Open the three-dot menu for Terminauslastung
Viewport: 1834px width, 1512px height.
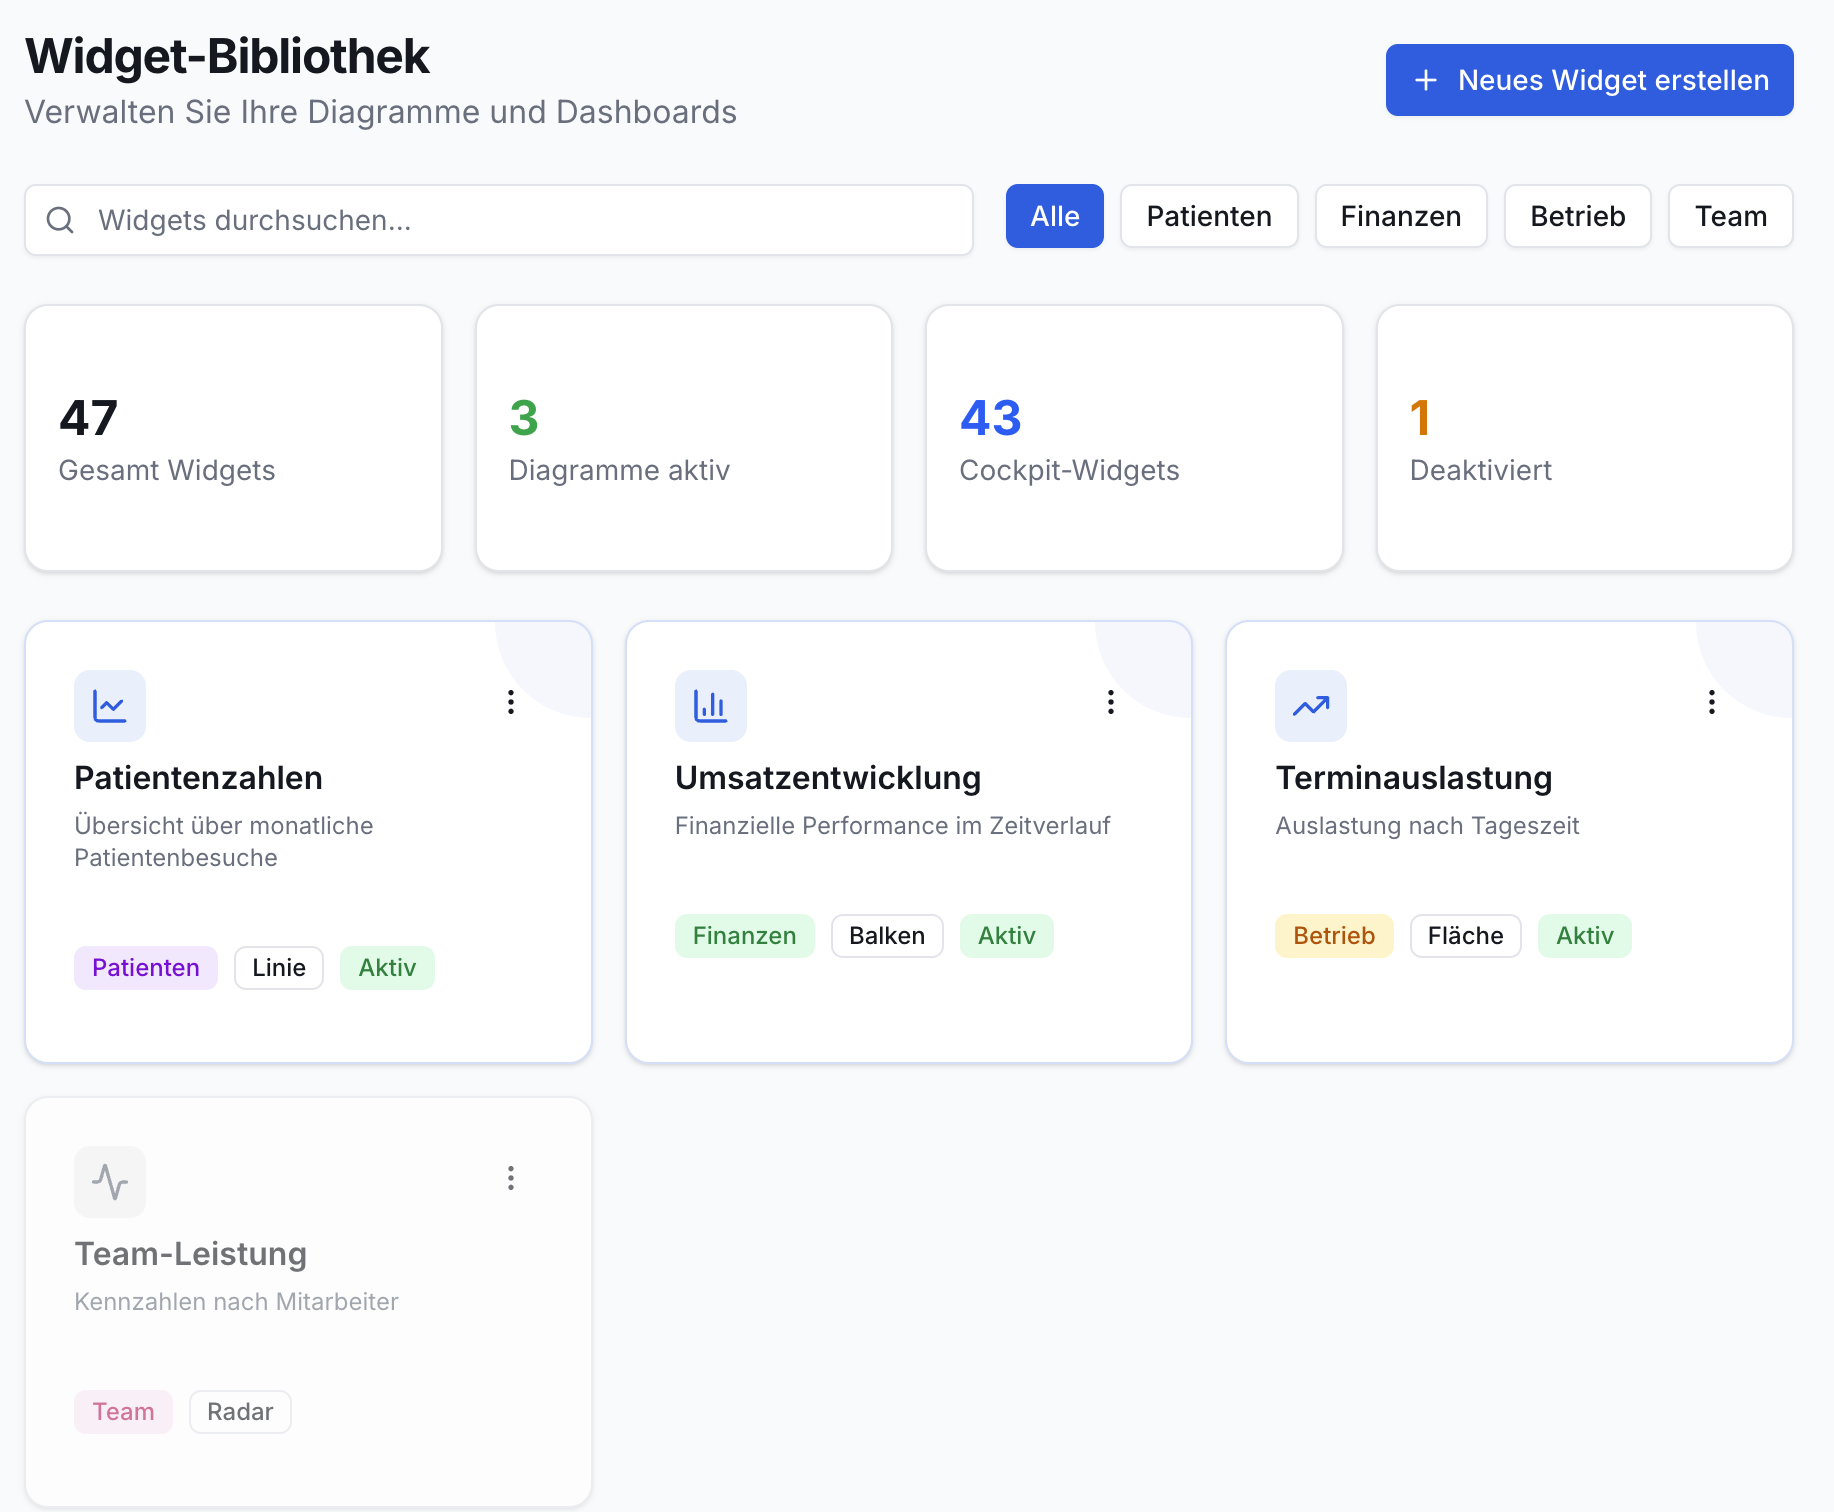click(x=1712, y=702)
